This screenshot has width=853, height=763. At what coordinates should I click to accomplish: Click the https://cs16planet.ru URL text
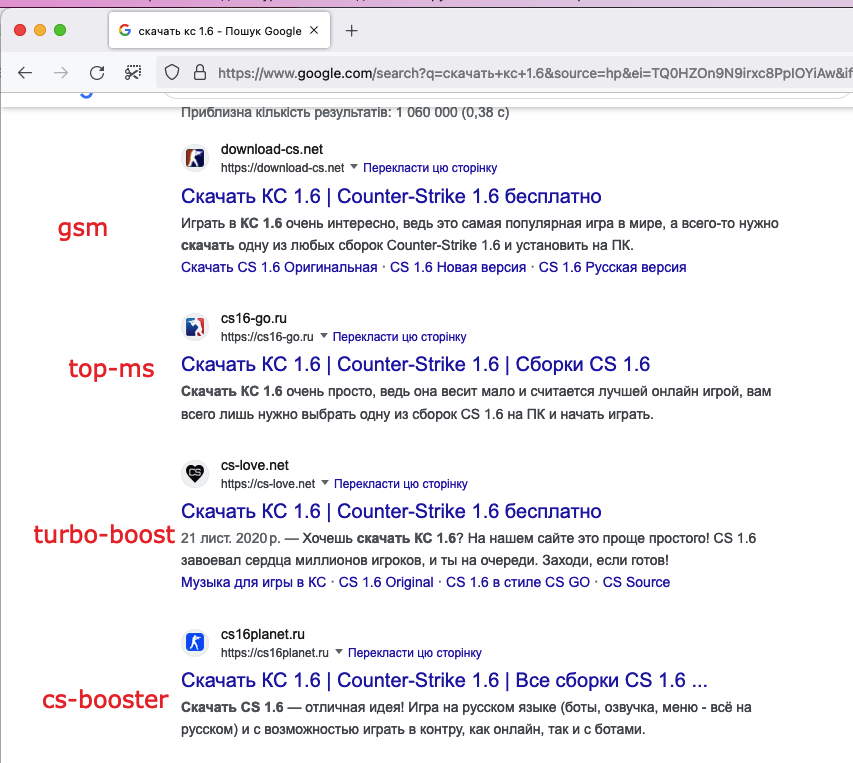(x=275, y=653)
